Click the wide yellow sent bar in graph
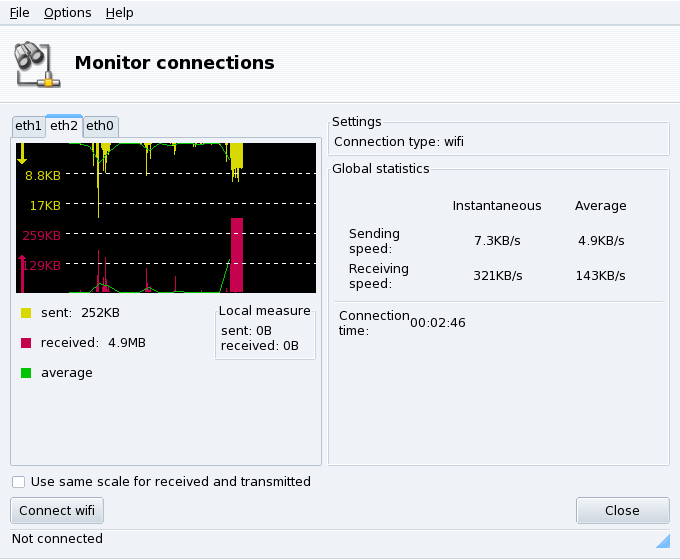This screenshot has width=680, height=560. click(236, 156)
